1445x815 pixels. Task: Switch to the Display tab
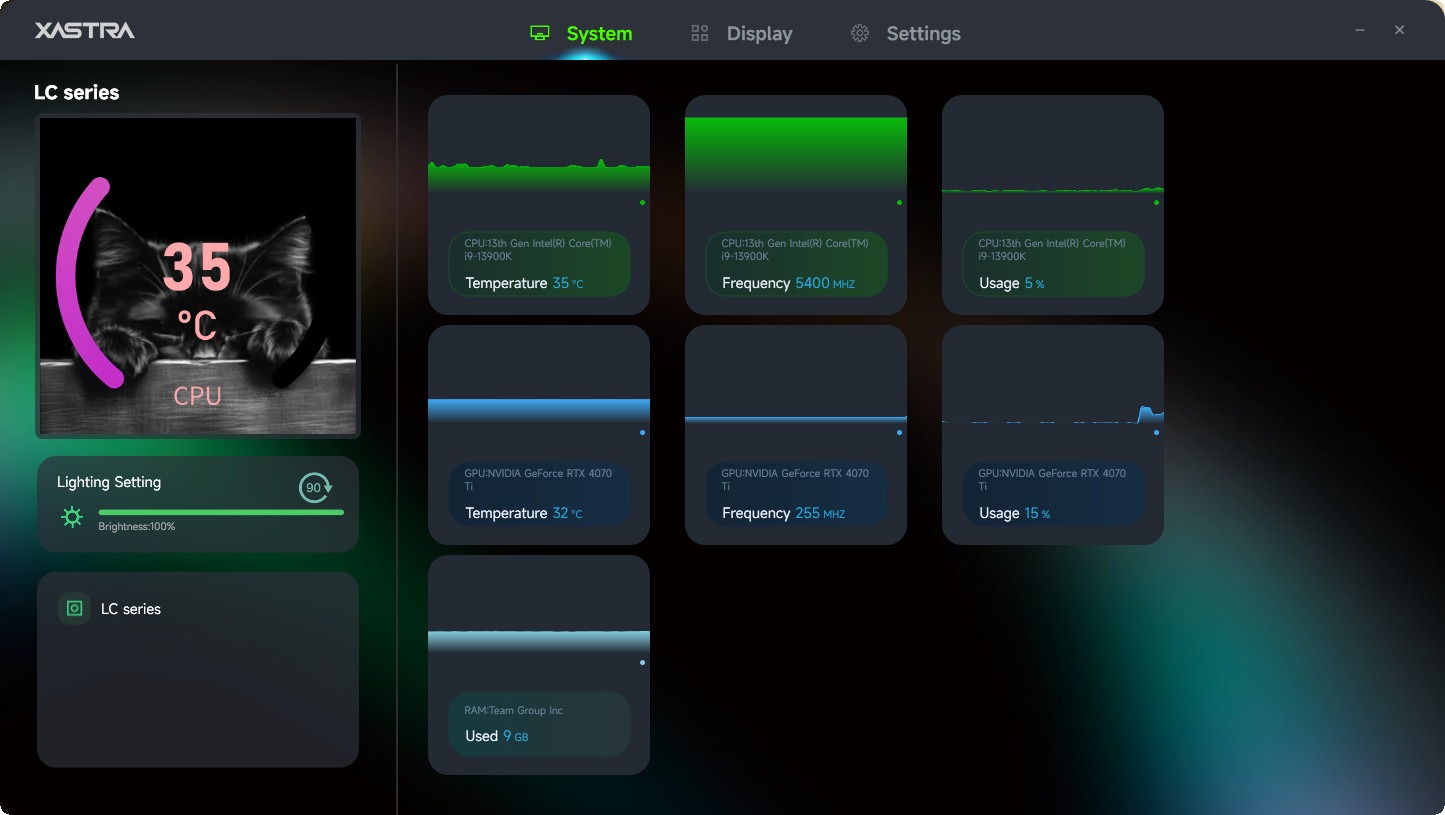741,33
